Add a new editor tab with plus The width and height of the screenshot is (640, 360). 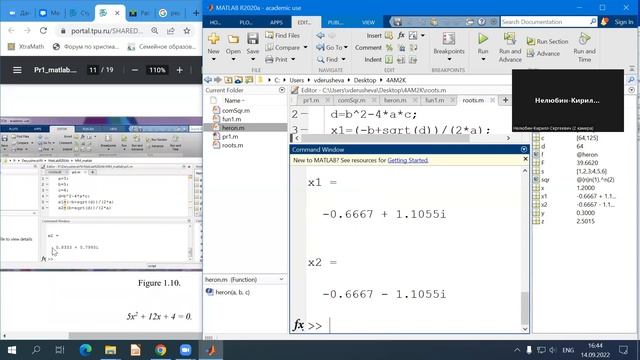click(505, 100)
